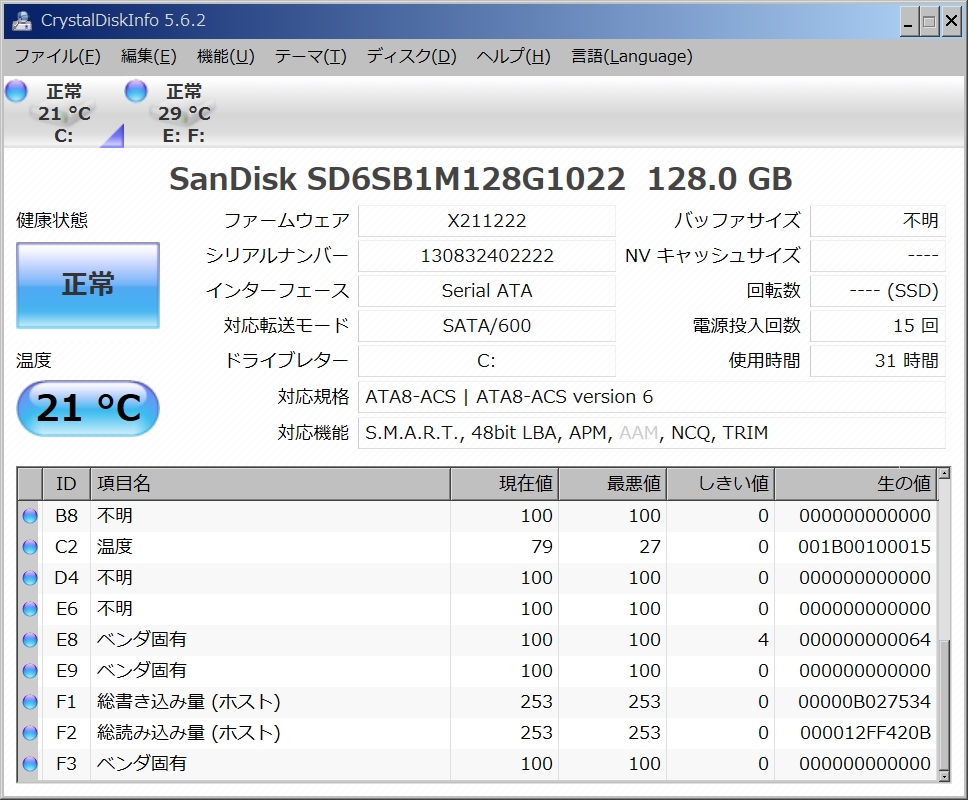Click the E8 threshold value 4
Viewport: 968px width, 800px height.
(x=763, y=640)
